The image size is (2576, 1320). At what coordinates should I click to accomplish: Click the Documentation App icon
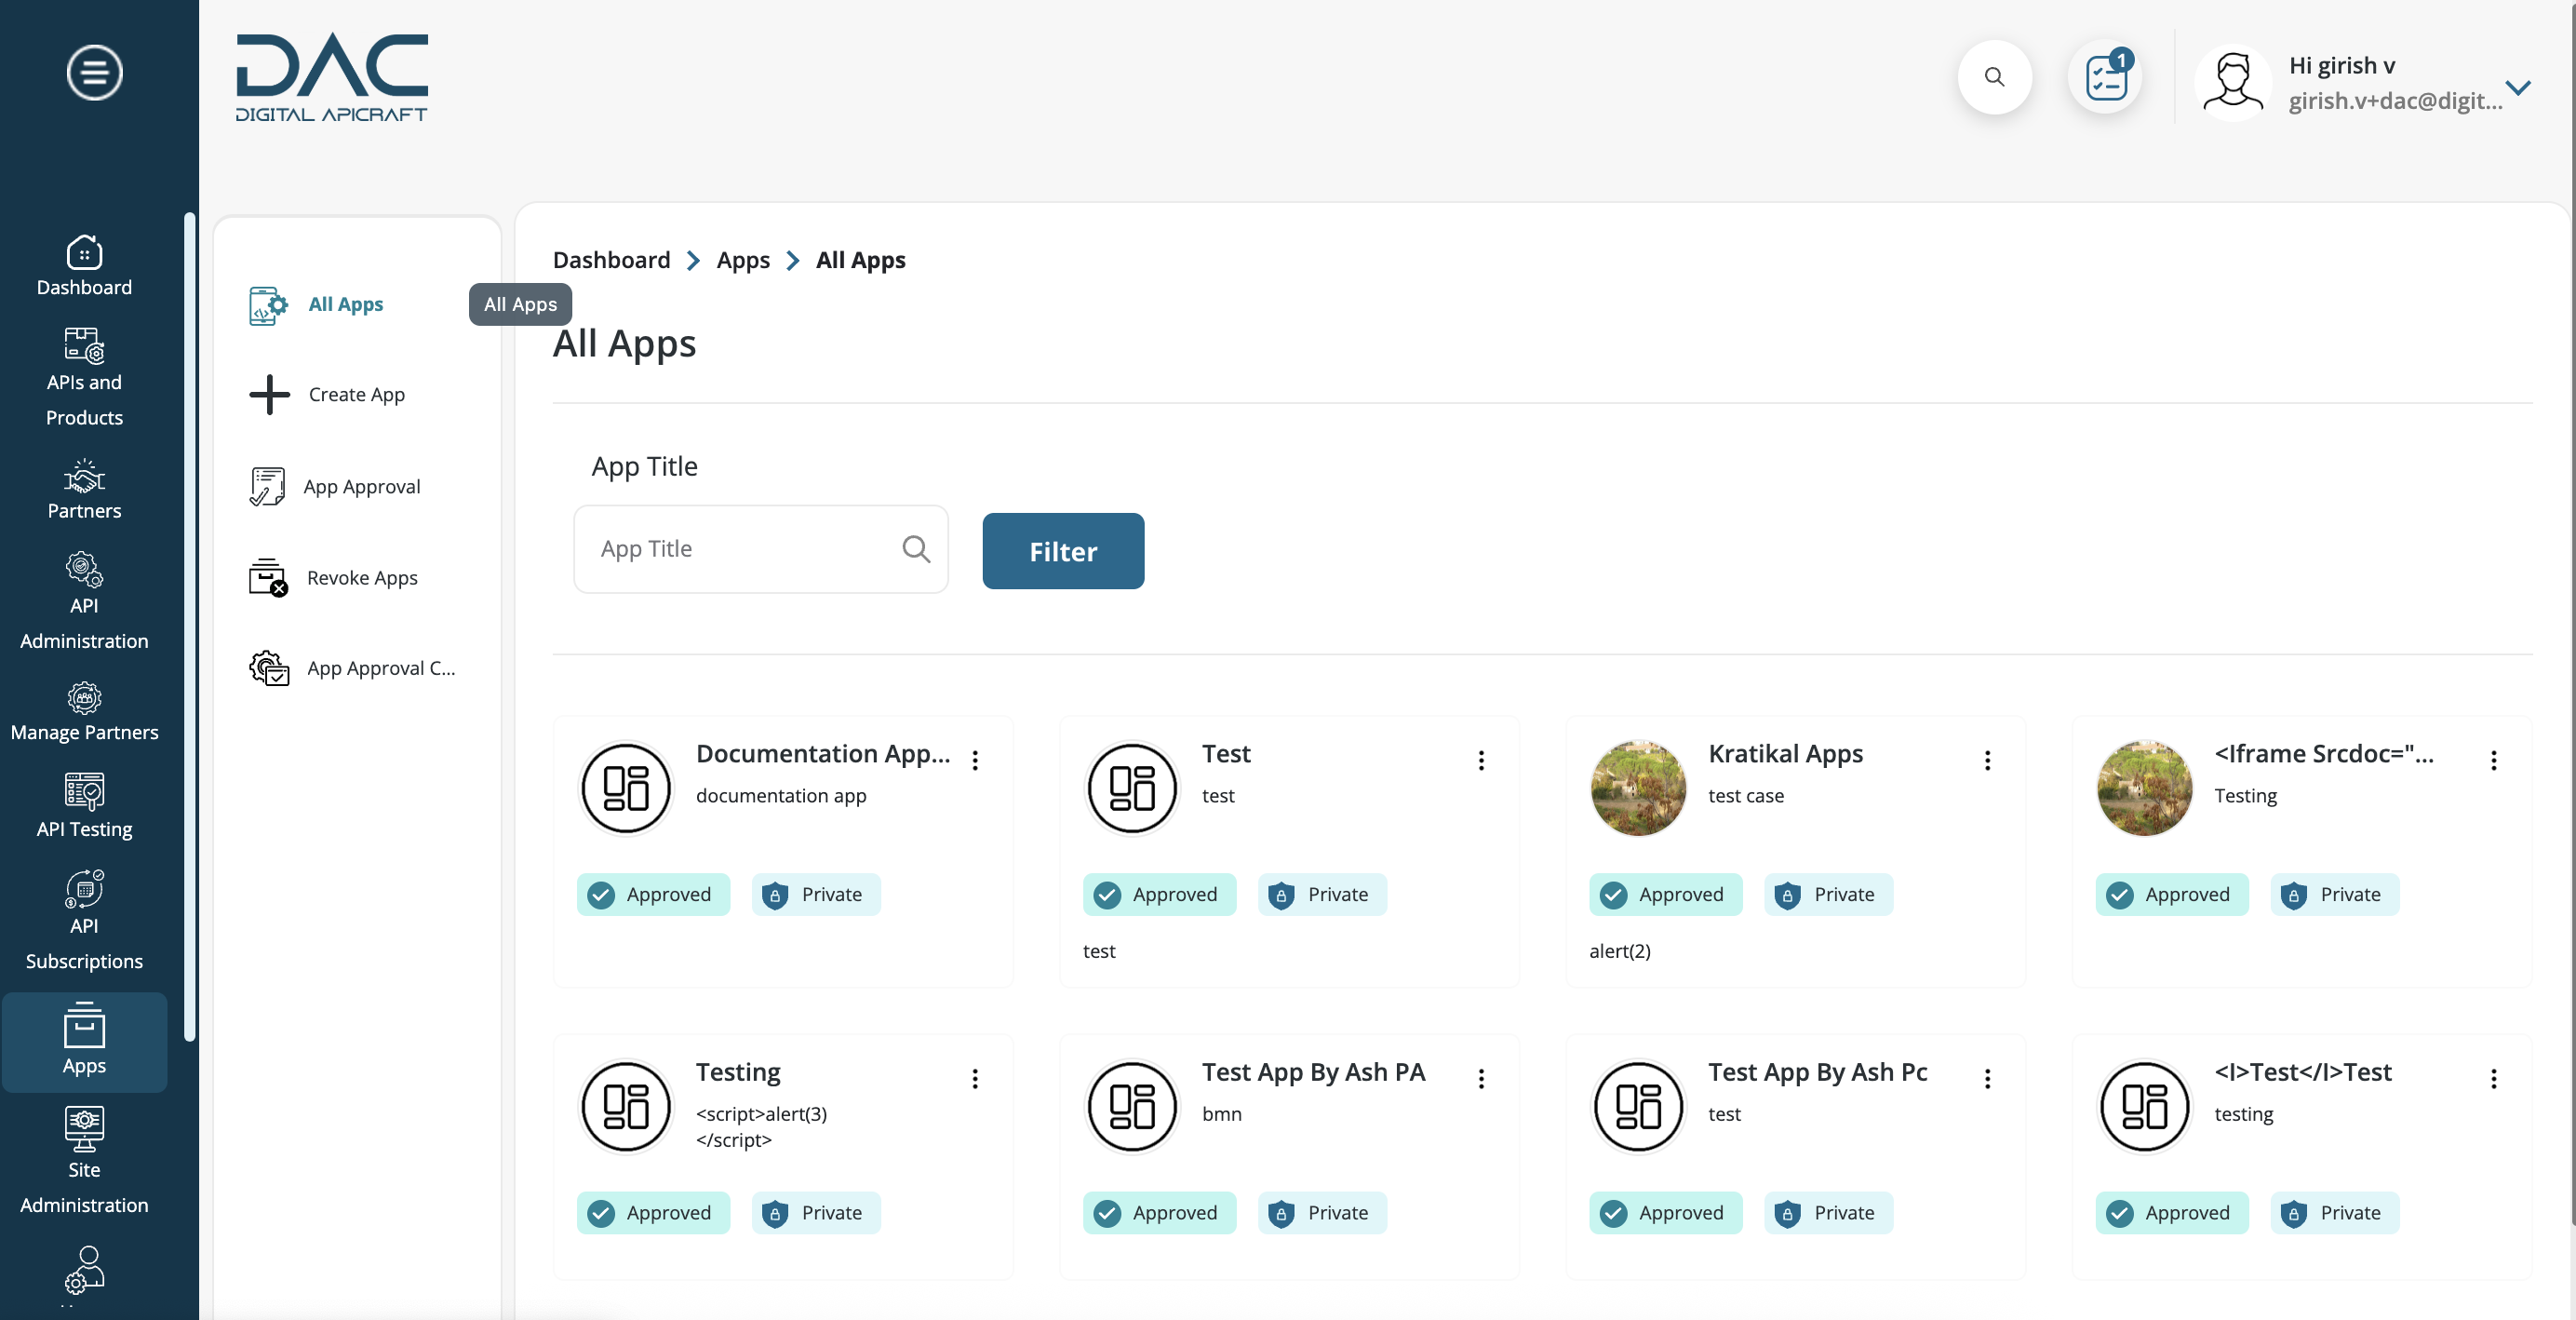pyautogui.click(x=626, y=787)
